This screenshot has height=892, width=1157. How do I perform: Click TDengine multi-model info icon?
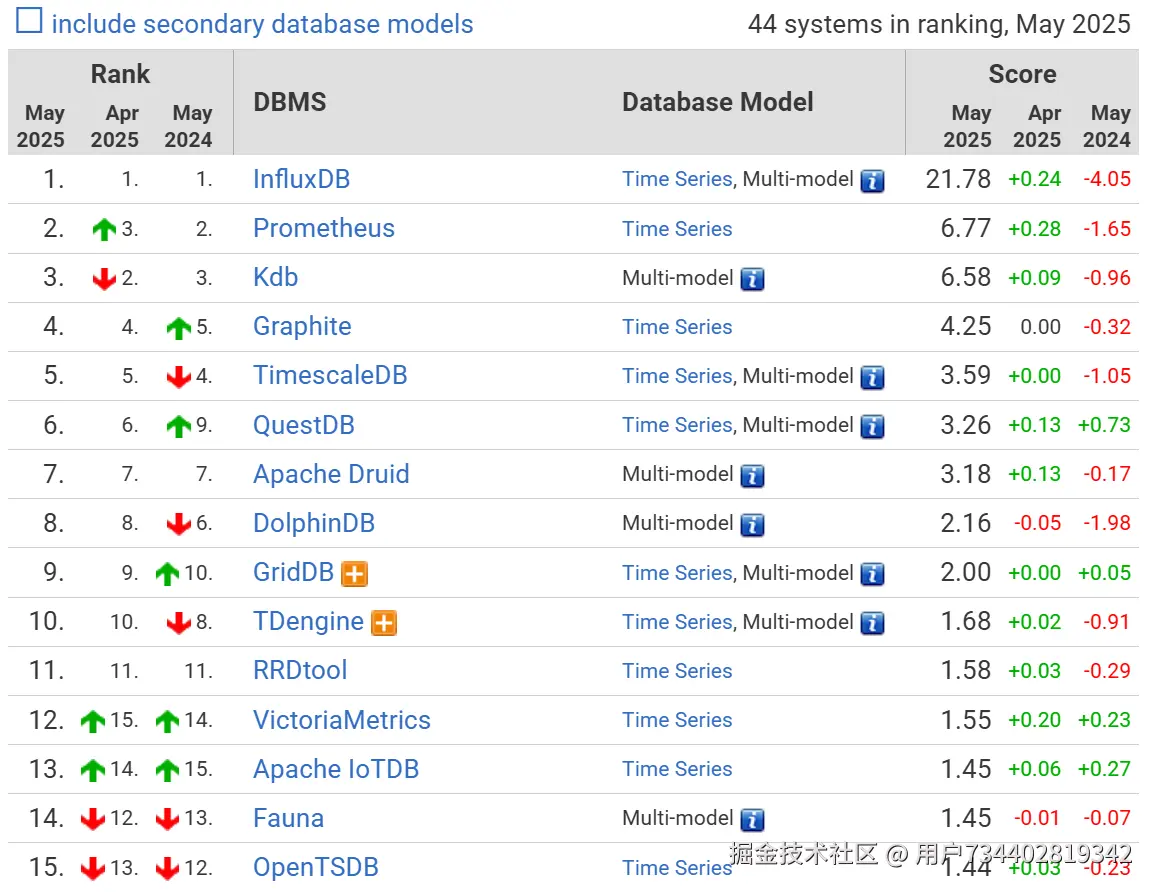[x=872, y=623]
